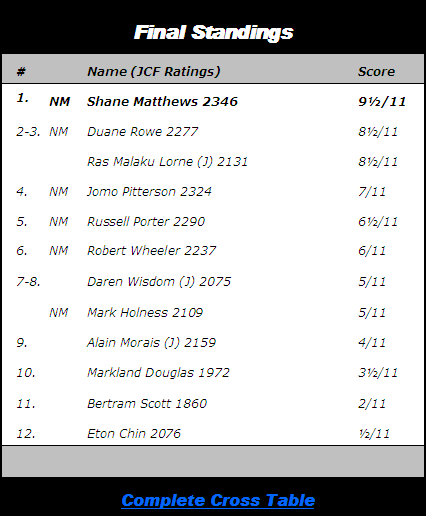This screenshot has width=427, height=517.
Task: Click Eton Chin's ½/11 score
Action: pyautogui.click(x=374, y=434)
